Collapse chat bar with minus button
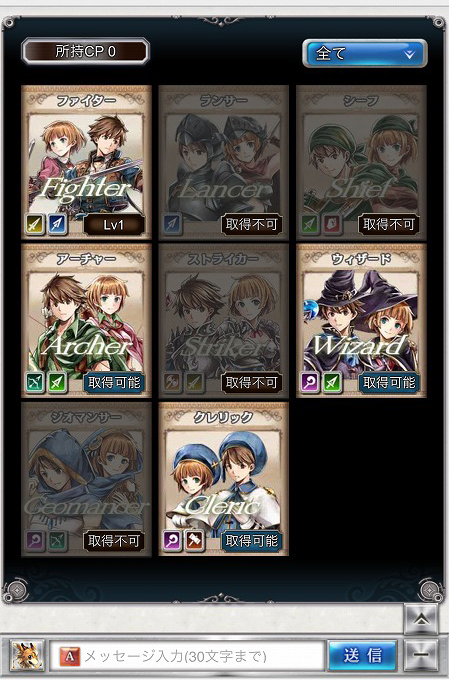This screenshot has width=449, height=680. tap(421, 655)
